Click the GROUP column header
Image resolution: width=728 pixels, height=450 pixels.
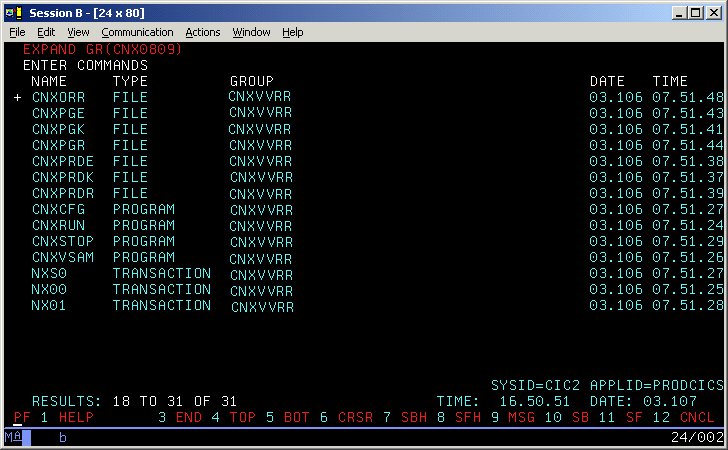click(252, 81)
